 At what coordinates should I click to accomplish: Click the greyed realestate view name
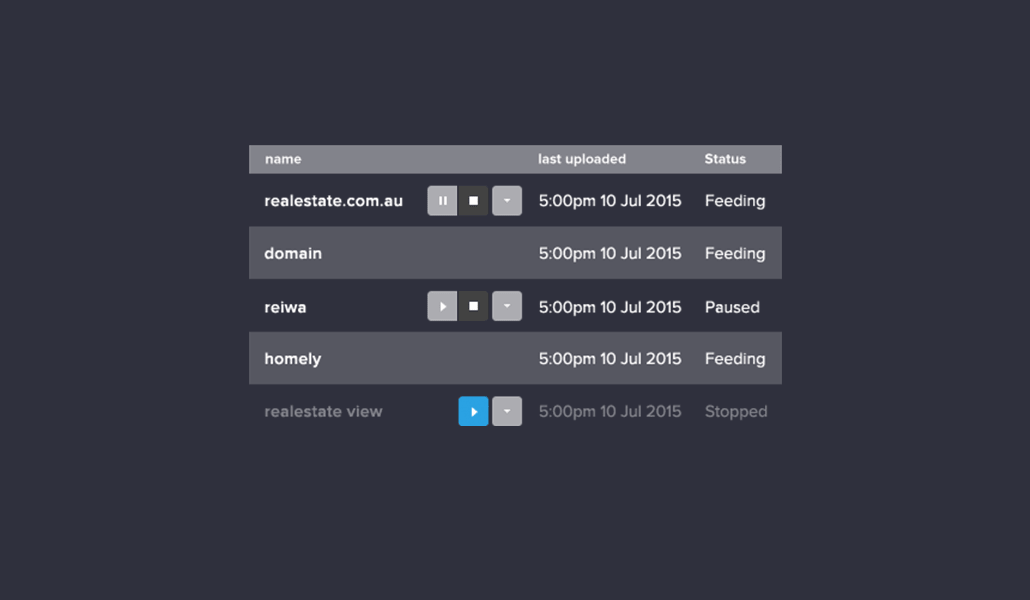[323, 412]
